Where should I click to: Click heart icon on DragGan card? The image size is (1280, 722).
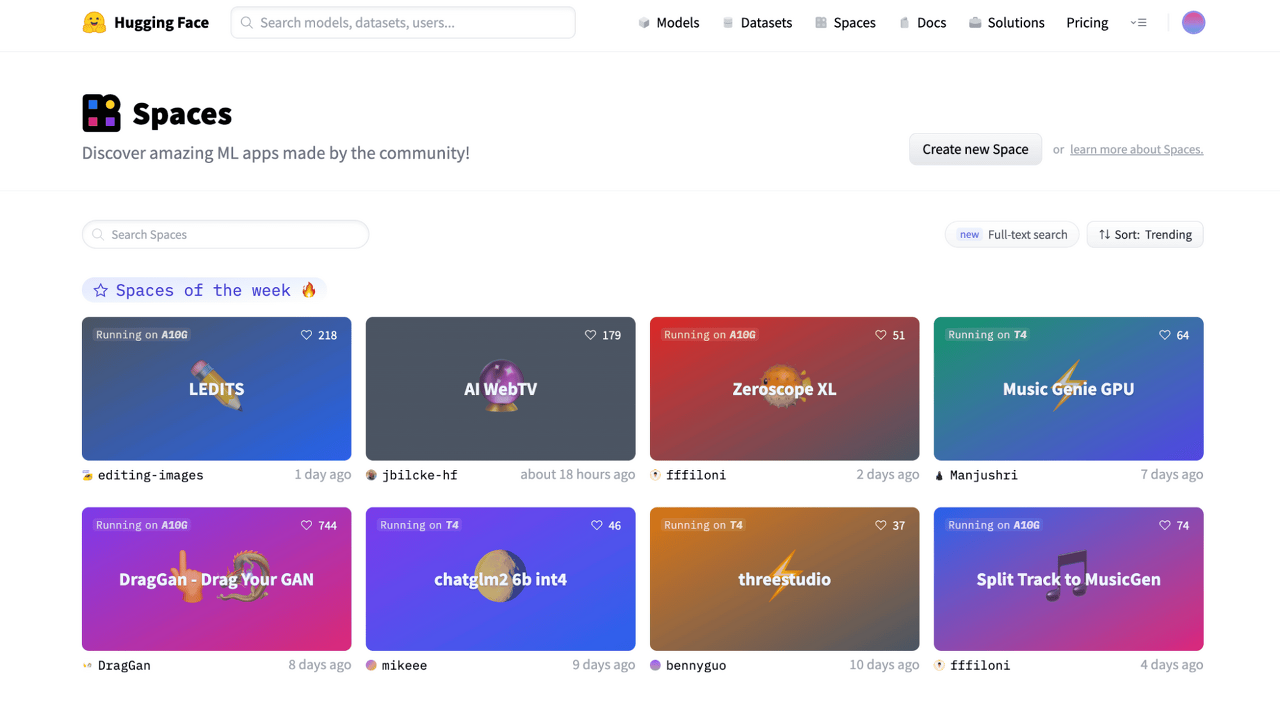point(307,525)
